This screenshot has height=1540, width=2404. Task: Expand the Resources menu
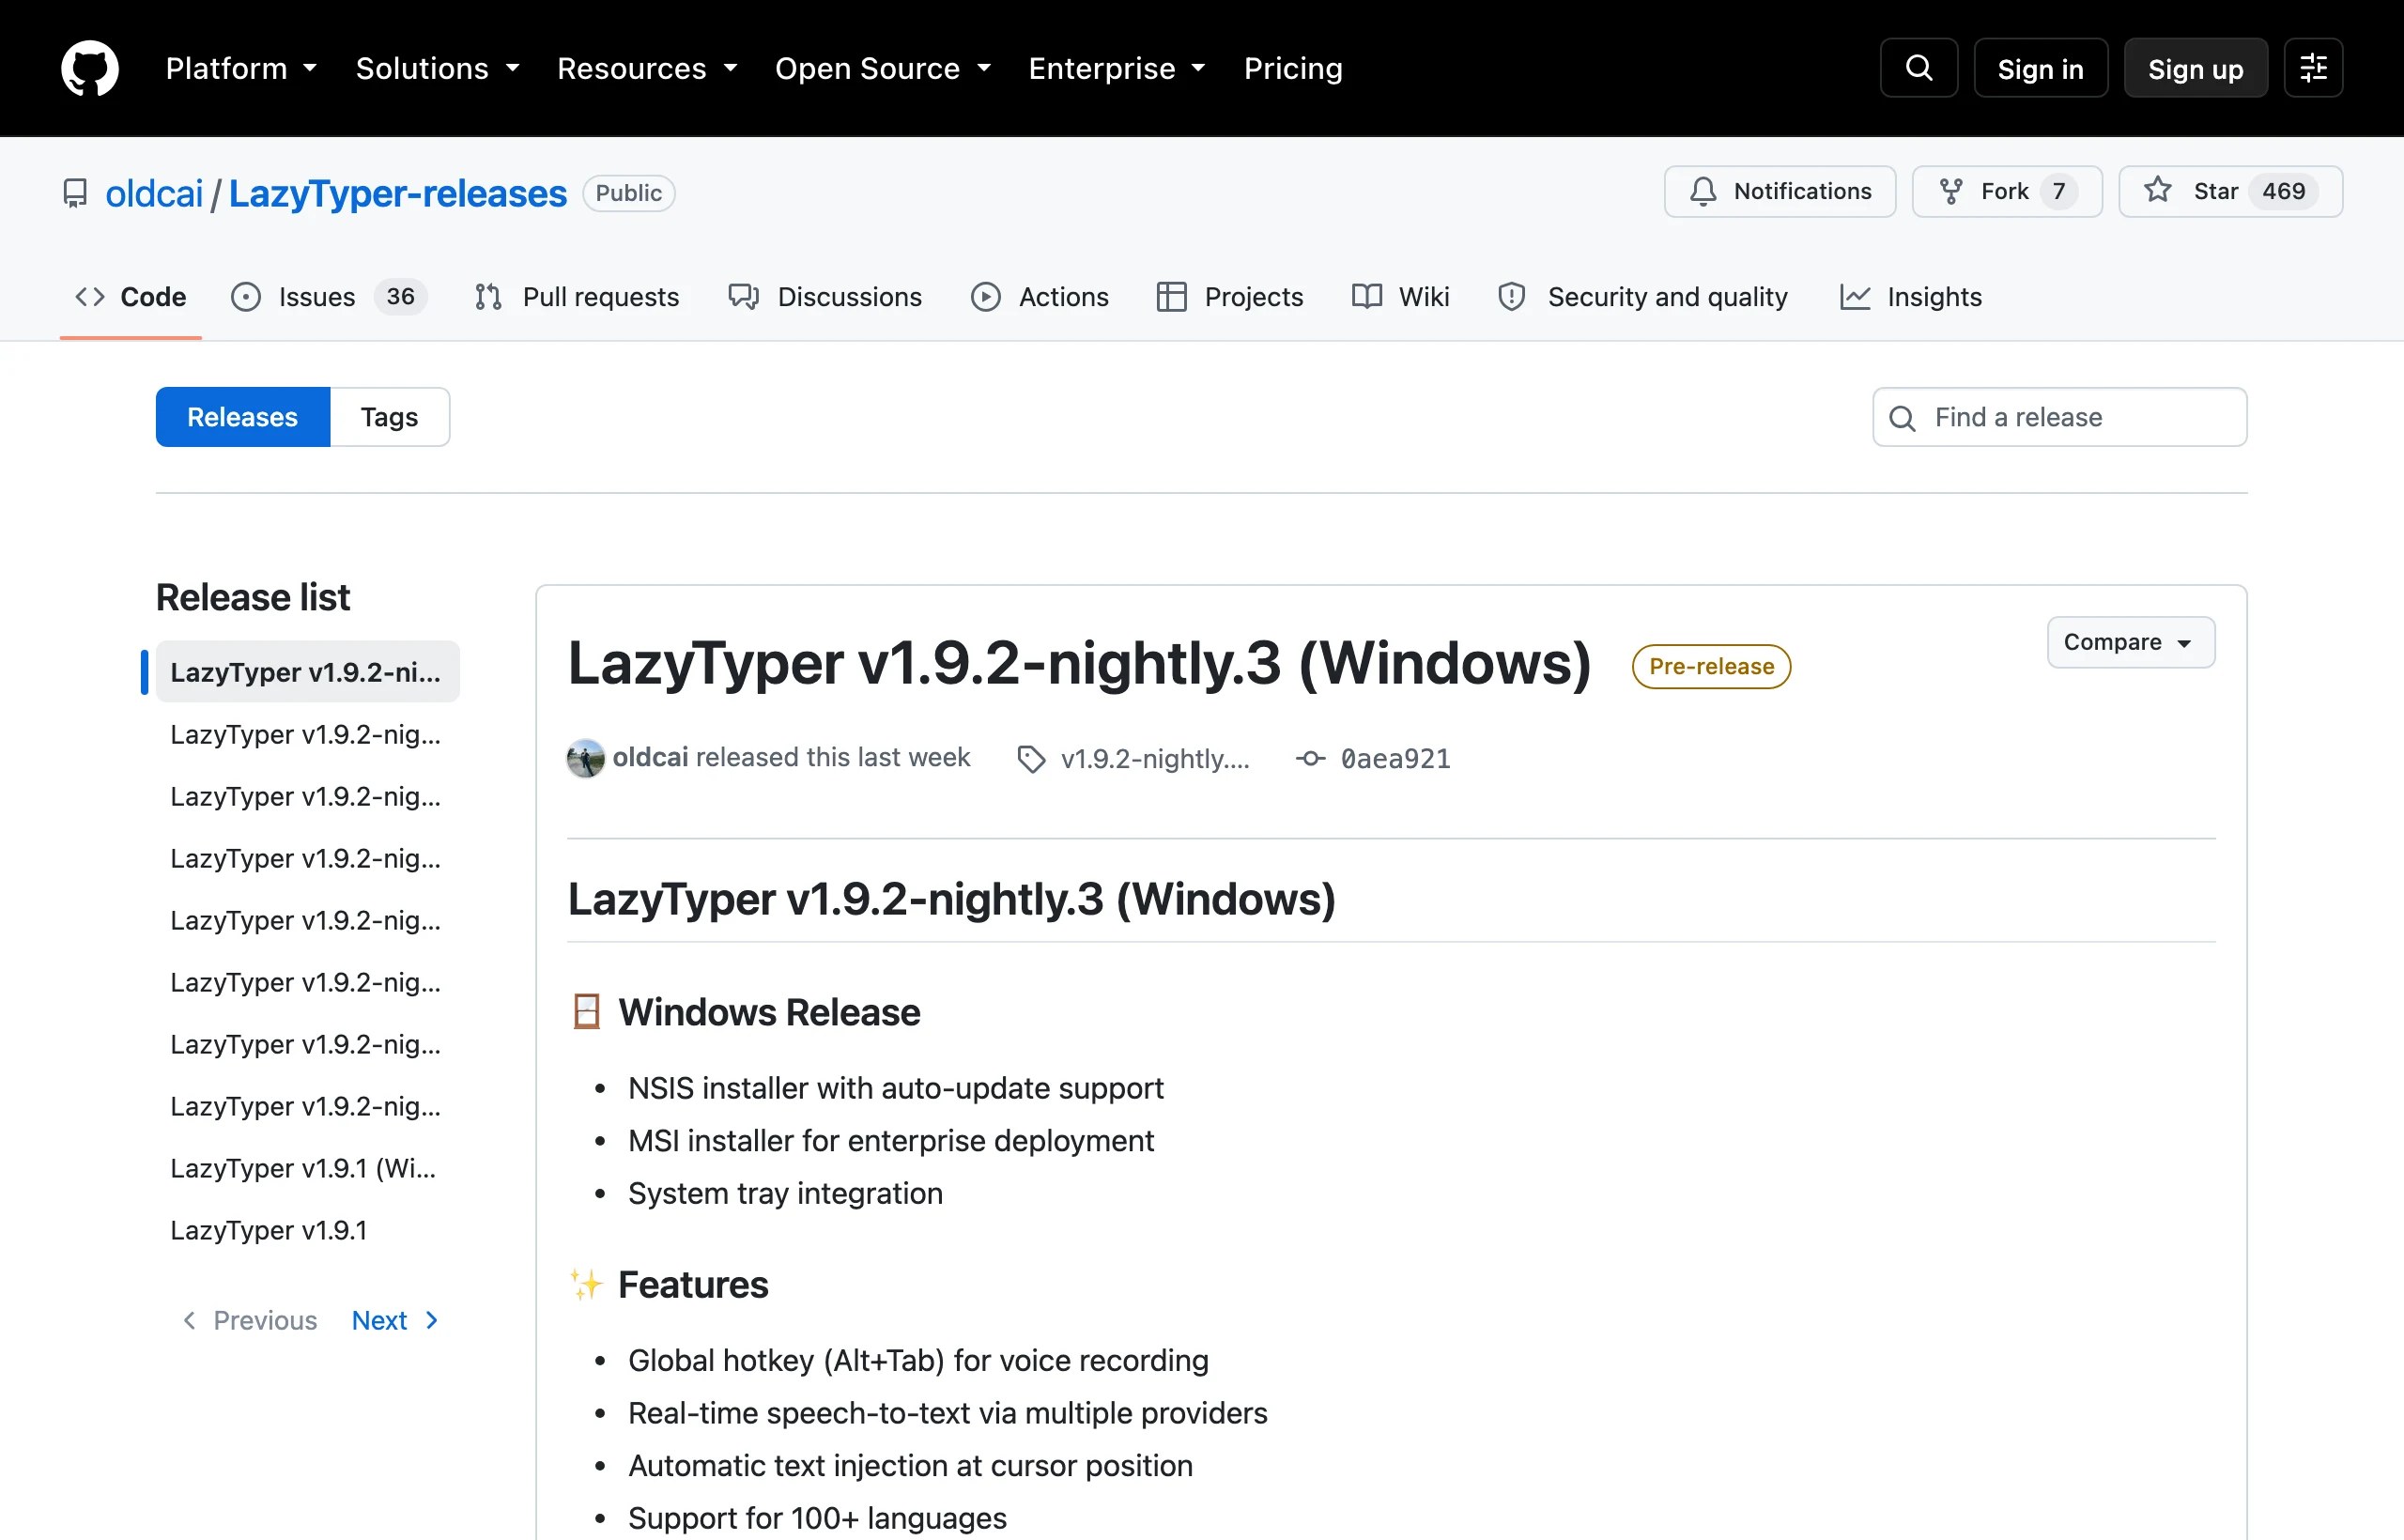(x=647, y=68)
